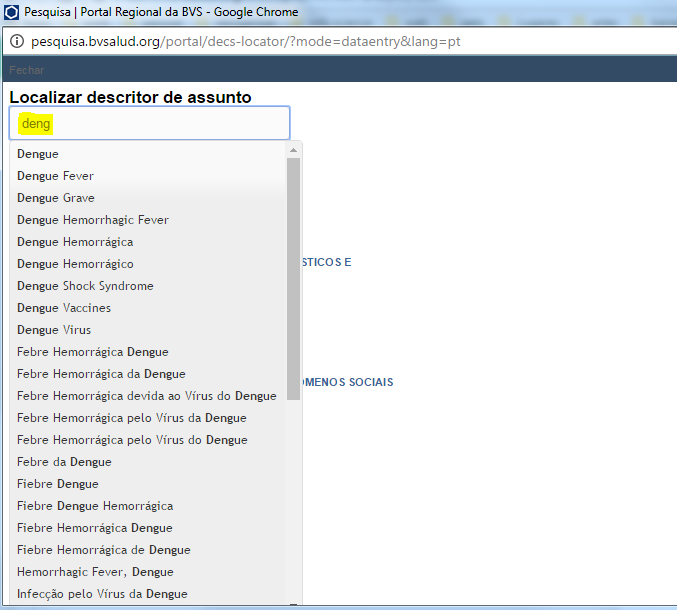Pick 'Febre Hemorrágica devida ao Vírus do Dengue'
The width and height of the screenshot is (677, 610).
pos(148,396)
